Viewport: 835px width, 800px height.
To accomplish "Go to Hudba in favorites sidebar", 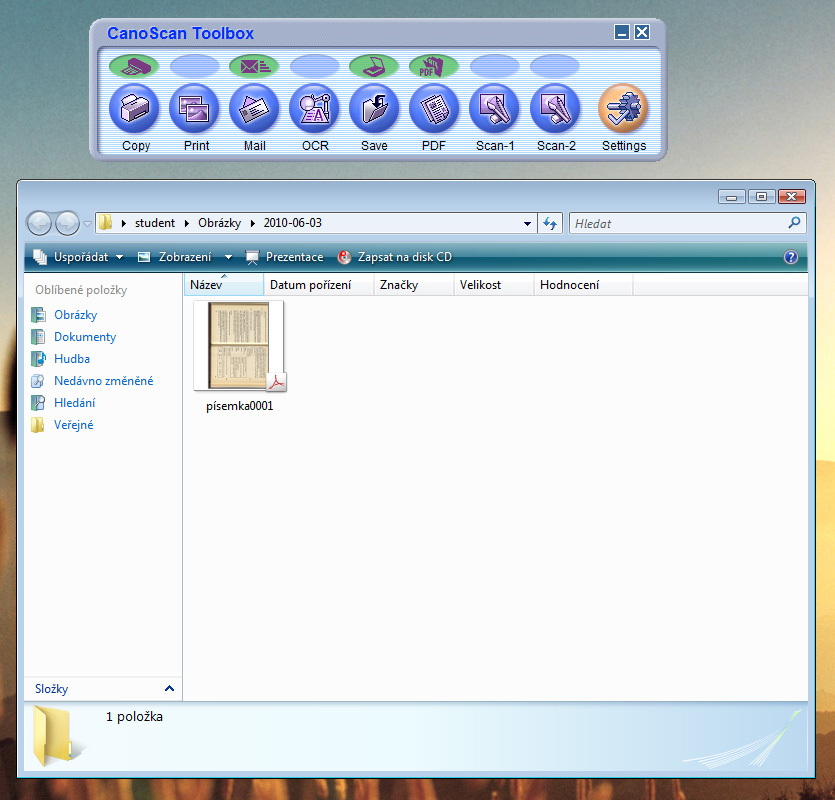I will tap(71, 359).
